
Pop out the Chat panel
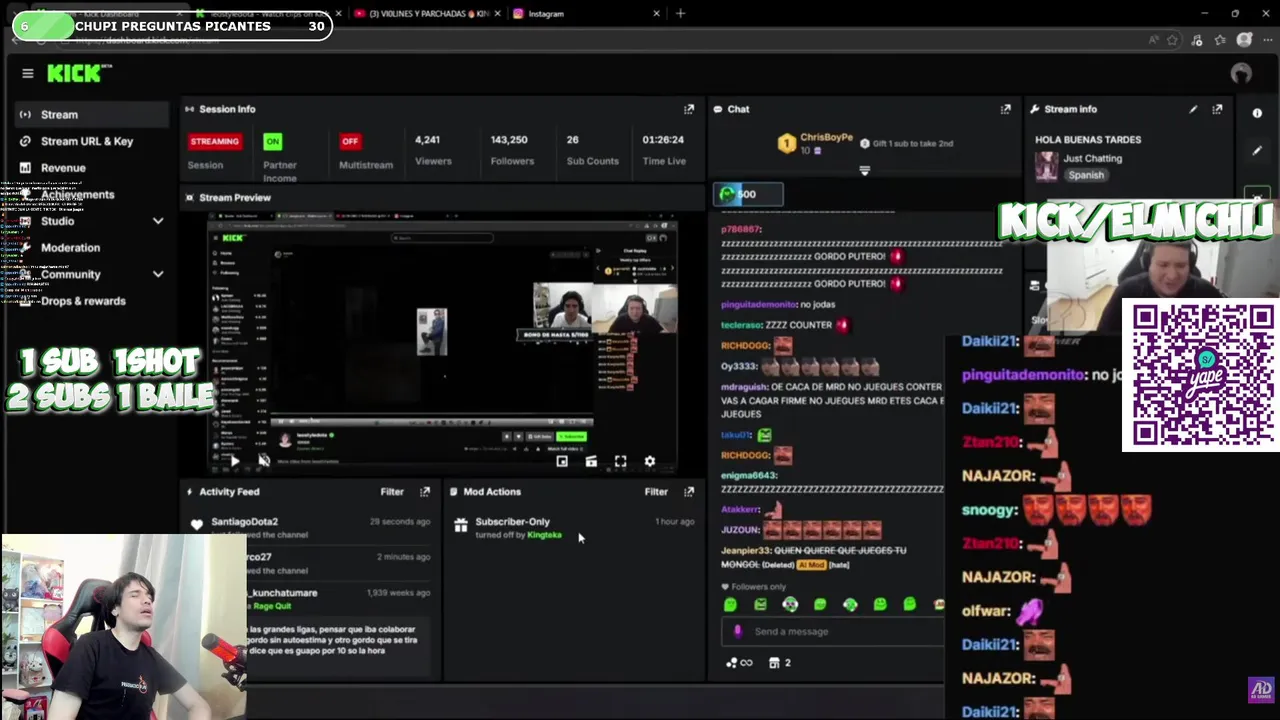[x=1005, y=109]
